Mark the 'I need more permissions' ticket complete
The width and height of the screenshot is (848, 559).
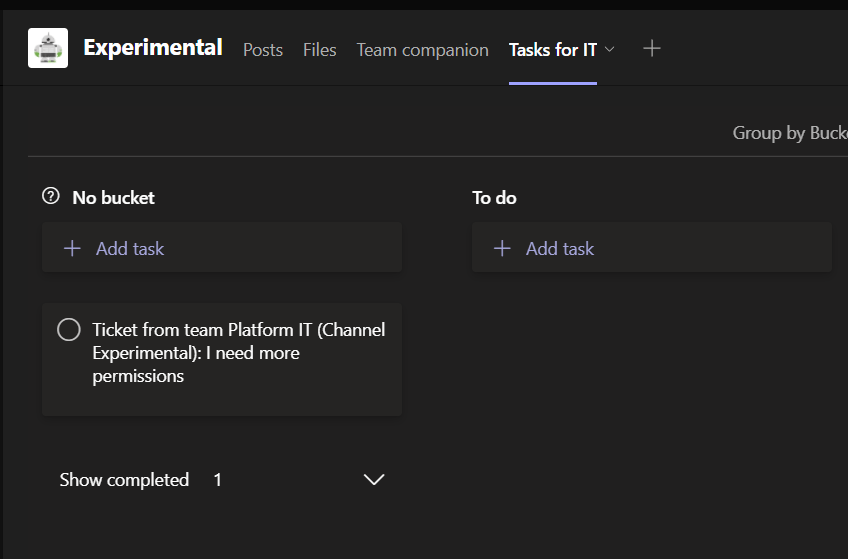coord(68,330)
